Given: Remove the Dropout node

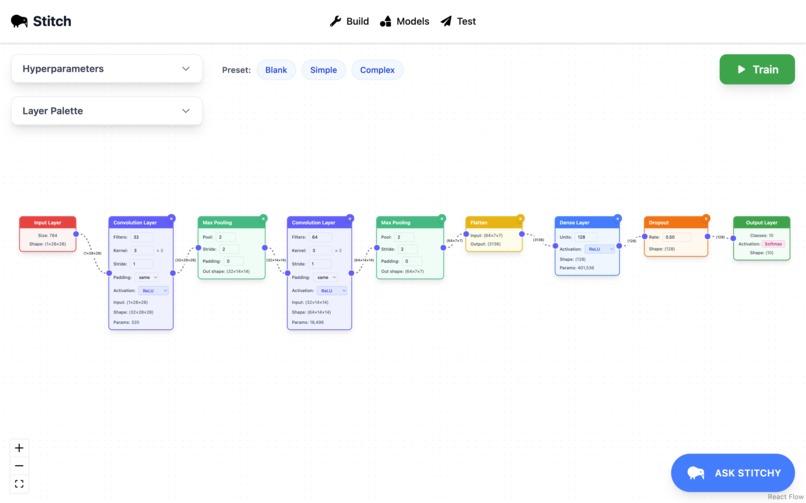Looking at the screenshot, I should [x=706, y=218].
